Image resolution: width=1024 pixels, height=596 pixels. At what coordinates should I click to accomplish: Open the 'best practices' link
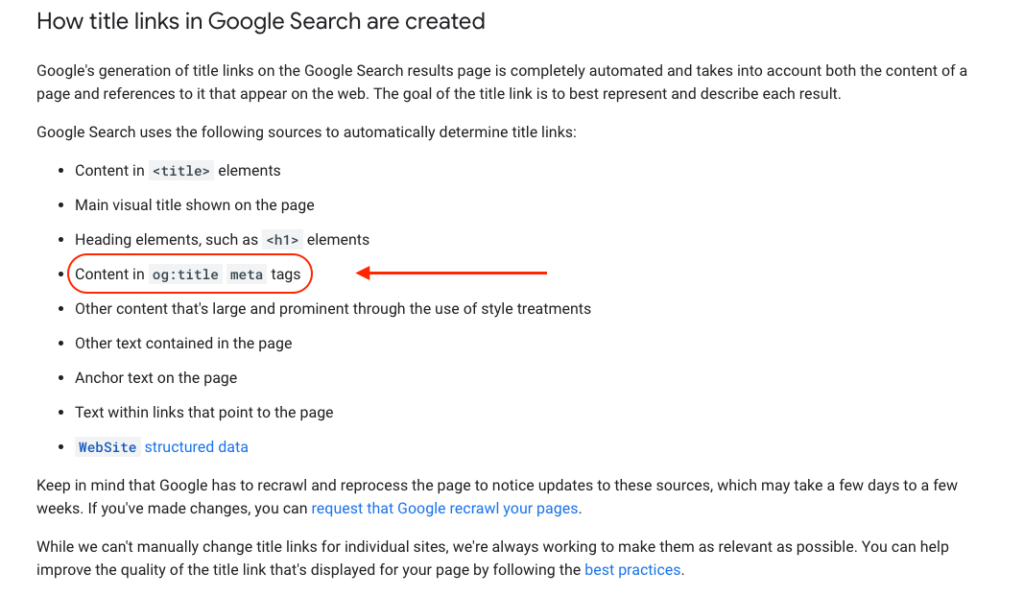coord(632,570)
